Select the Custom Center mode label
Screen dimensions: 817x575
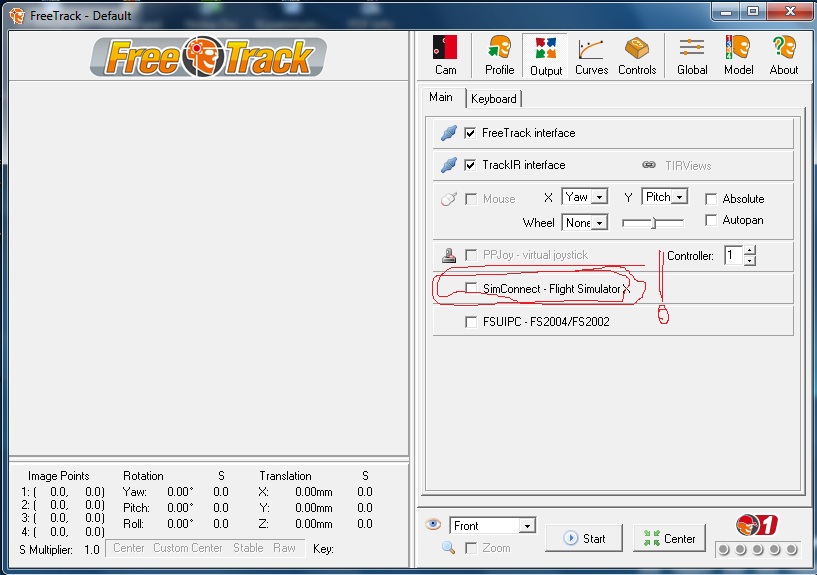tap(188, 548)
